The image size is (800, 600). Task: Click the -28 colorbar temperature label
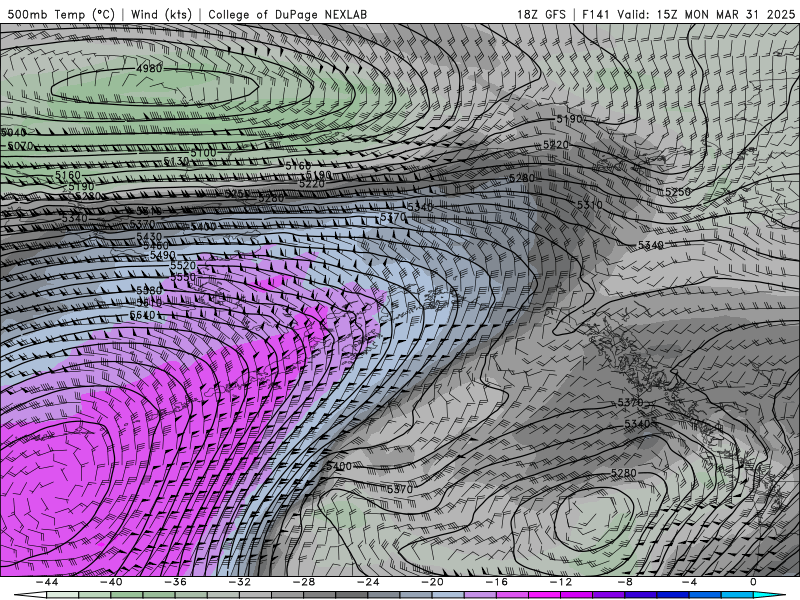(304, 582)
